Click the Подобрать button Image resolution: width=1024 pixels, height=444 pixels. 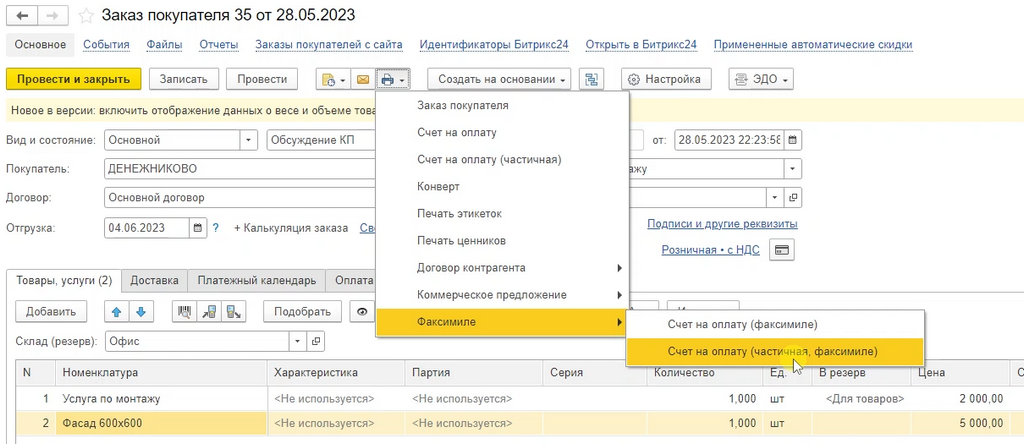(x=302, y=312)
